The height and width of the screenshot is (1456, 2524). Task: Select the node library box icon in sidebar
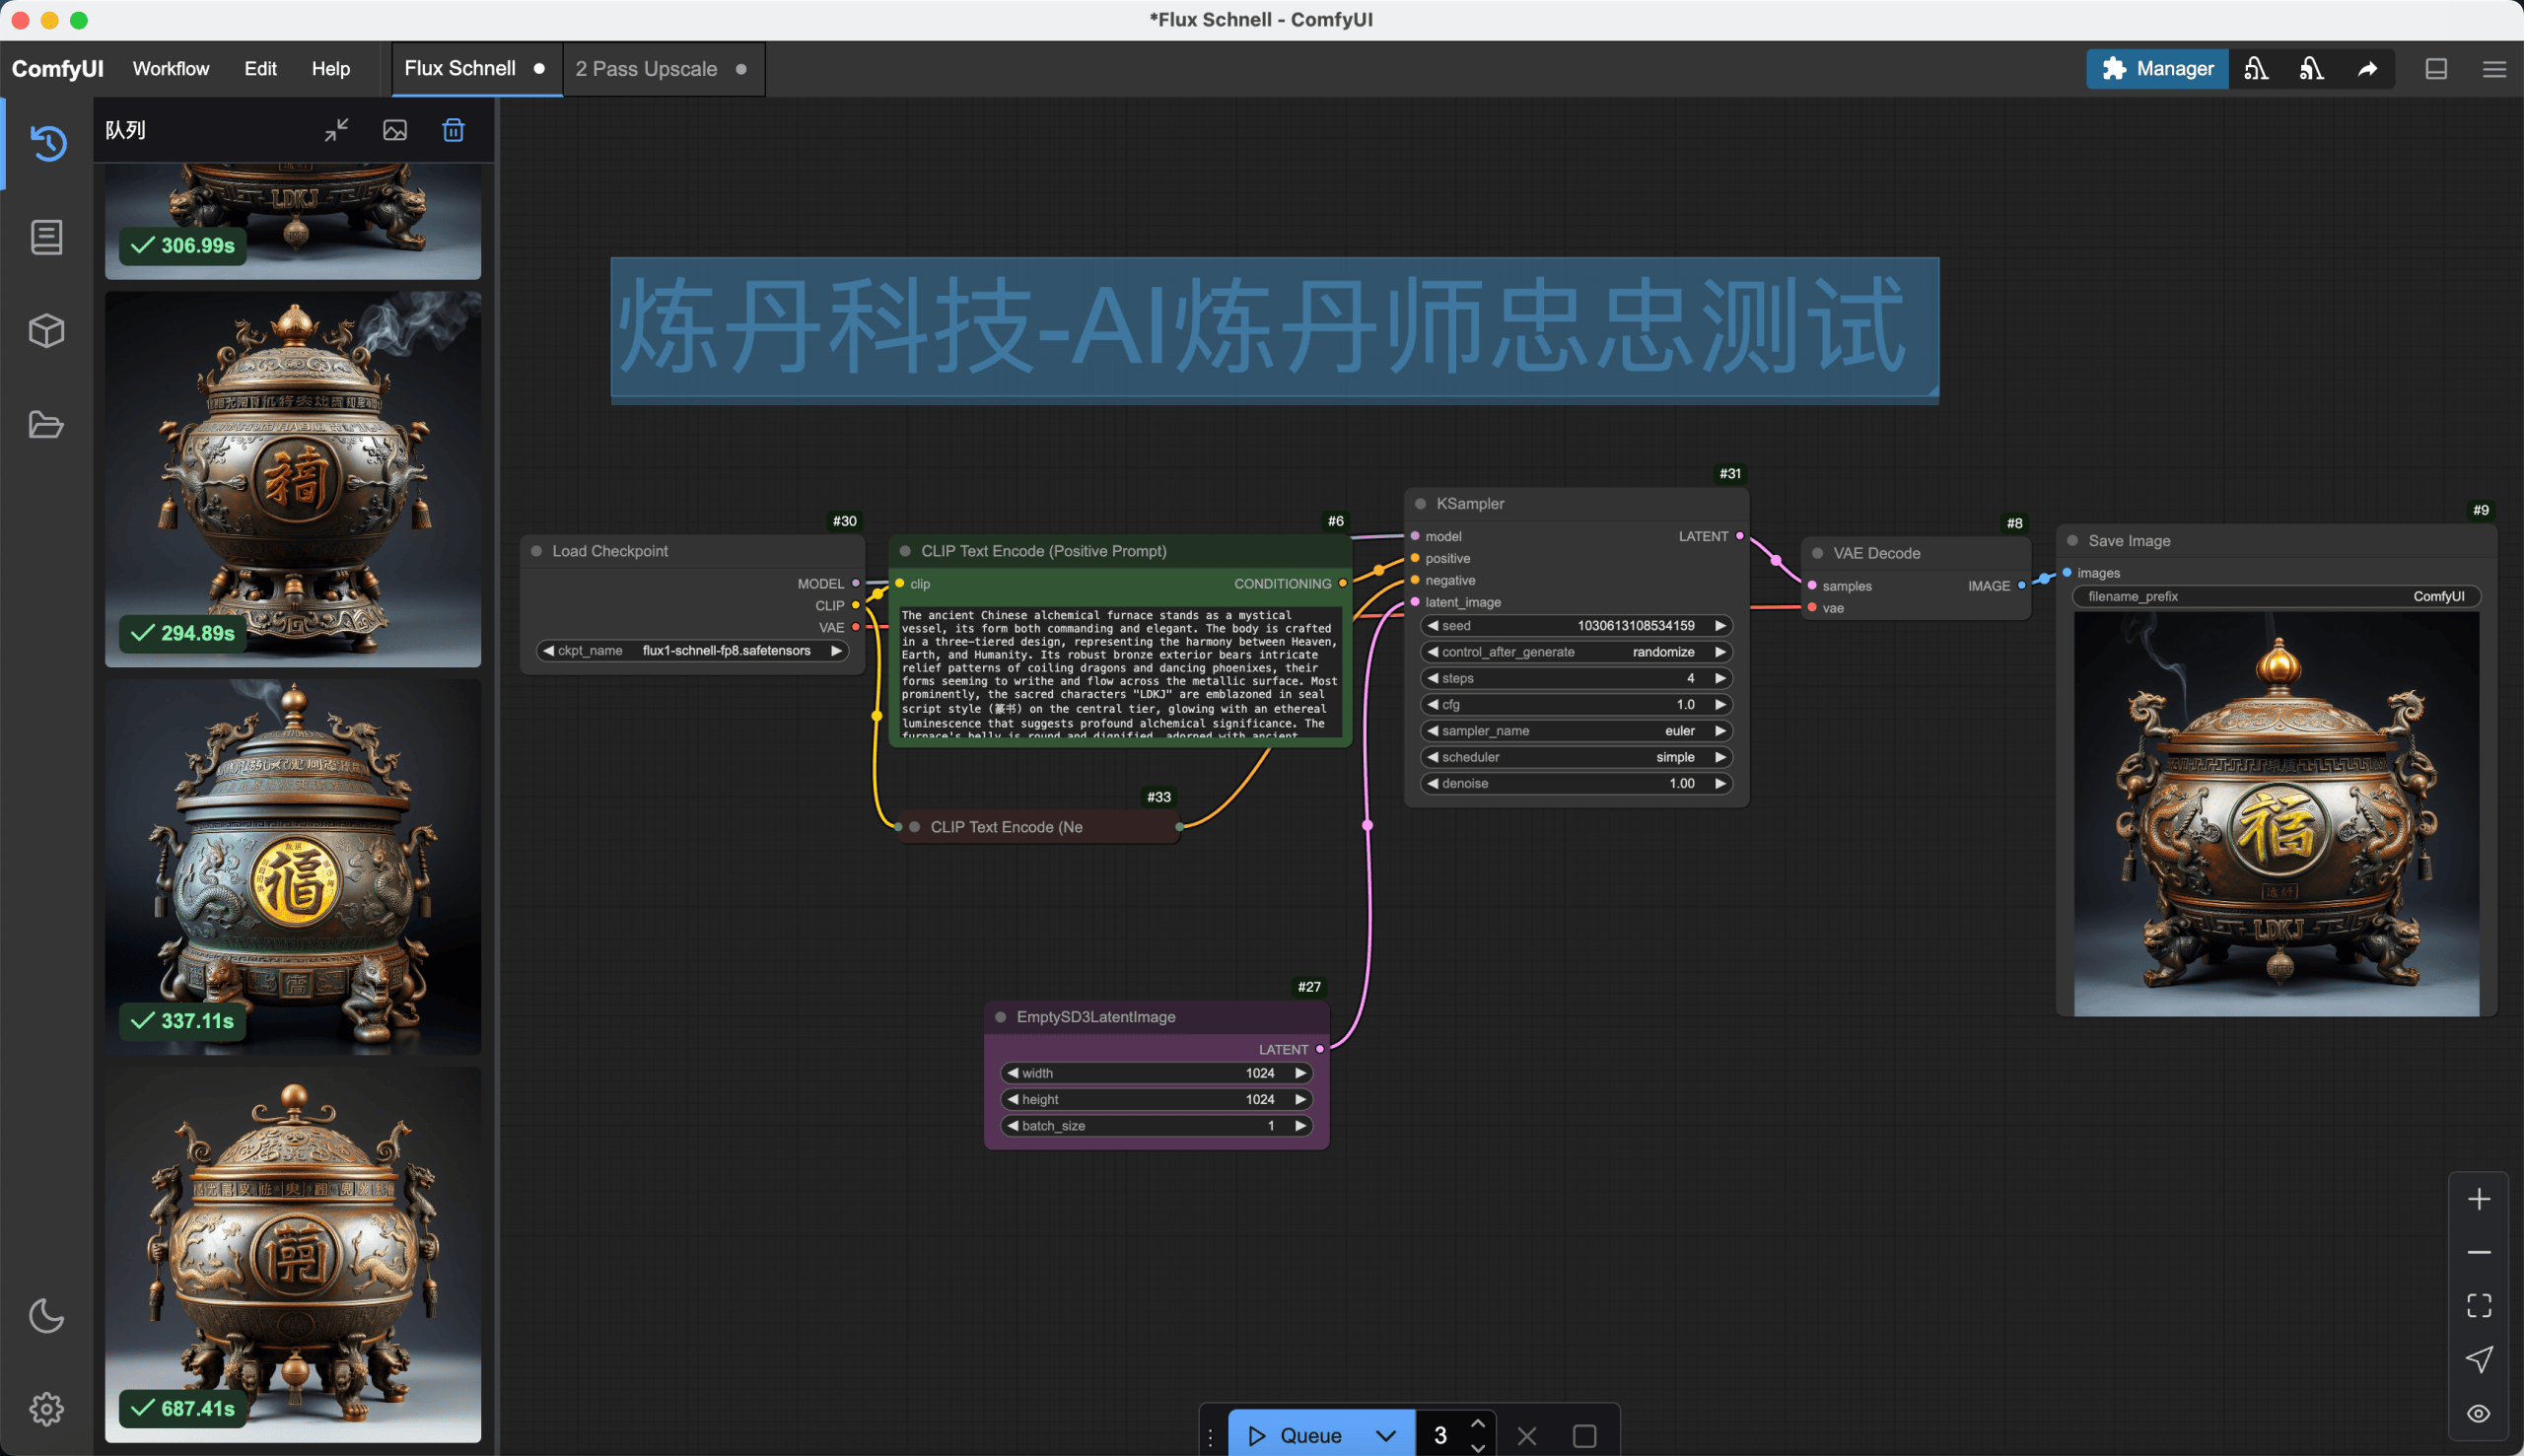(46, 331)
